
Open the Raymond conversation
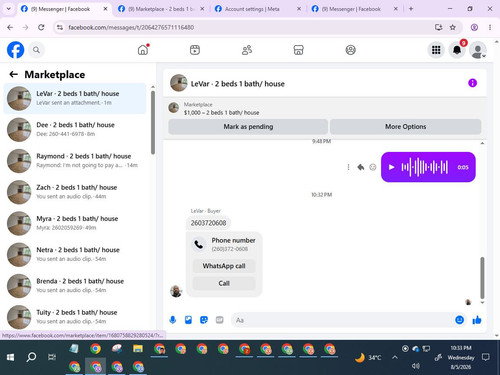[x=75, y=161]
